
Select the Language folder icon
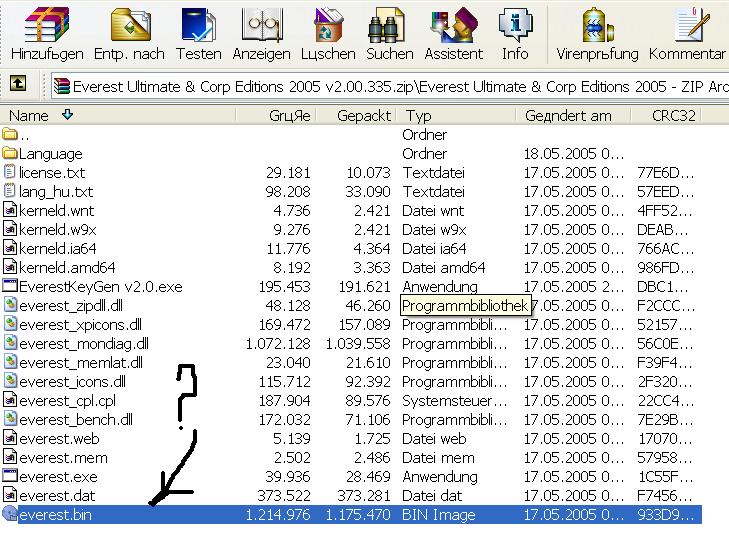tap(9, 153)
